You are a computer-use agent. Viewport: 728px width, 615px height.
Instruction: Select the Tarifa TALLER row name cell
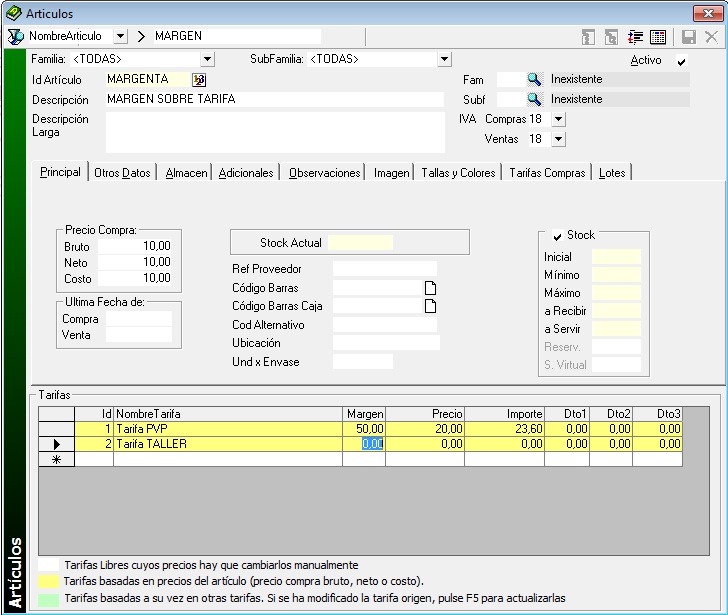tap(228, 444)
